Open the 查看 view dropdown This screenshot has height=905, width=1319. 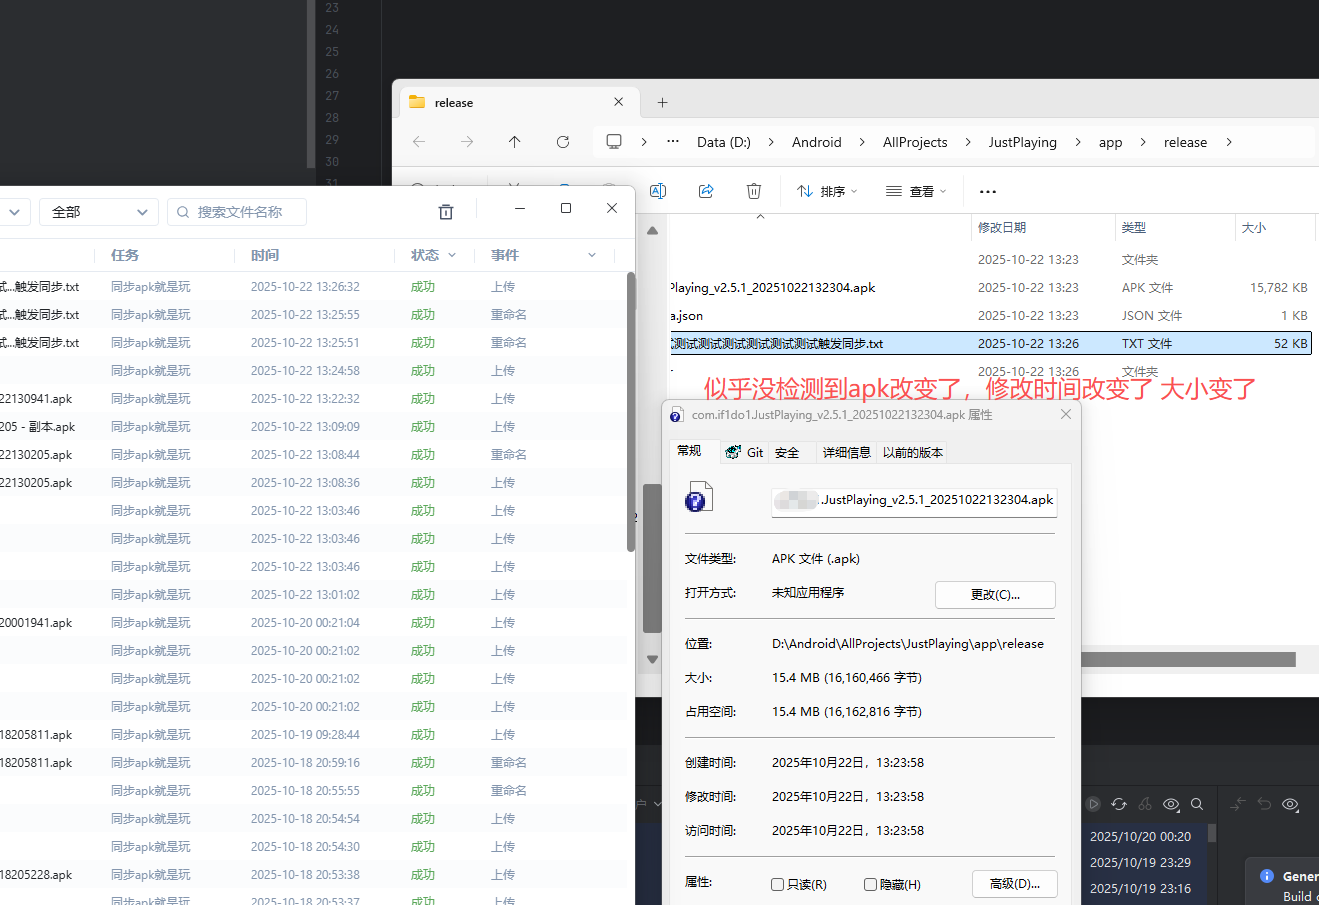(916, 191)
